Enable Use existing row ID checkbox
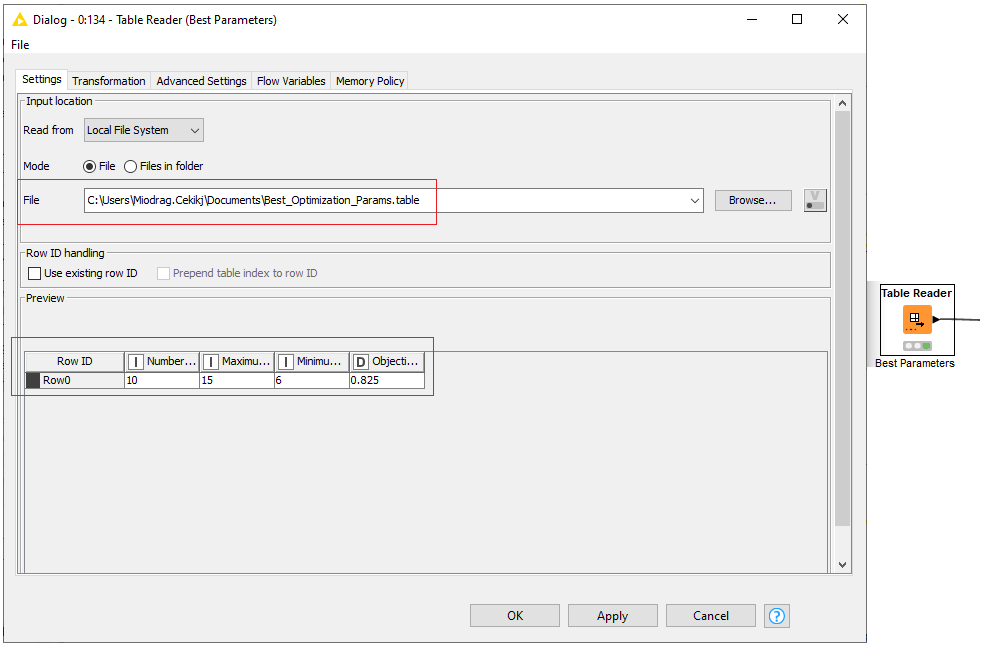Screen dimensions: 984x649 point(35,274)
